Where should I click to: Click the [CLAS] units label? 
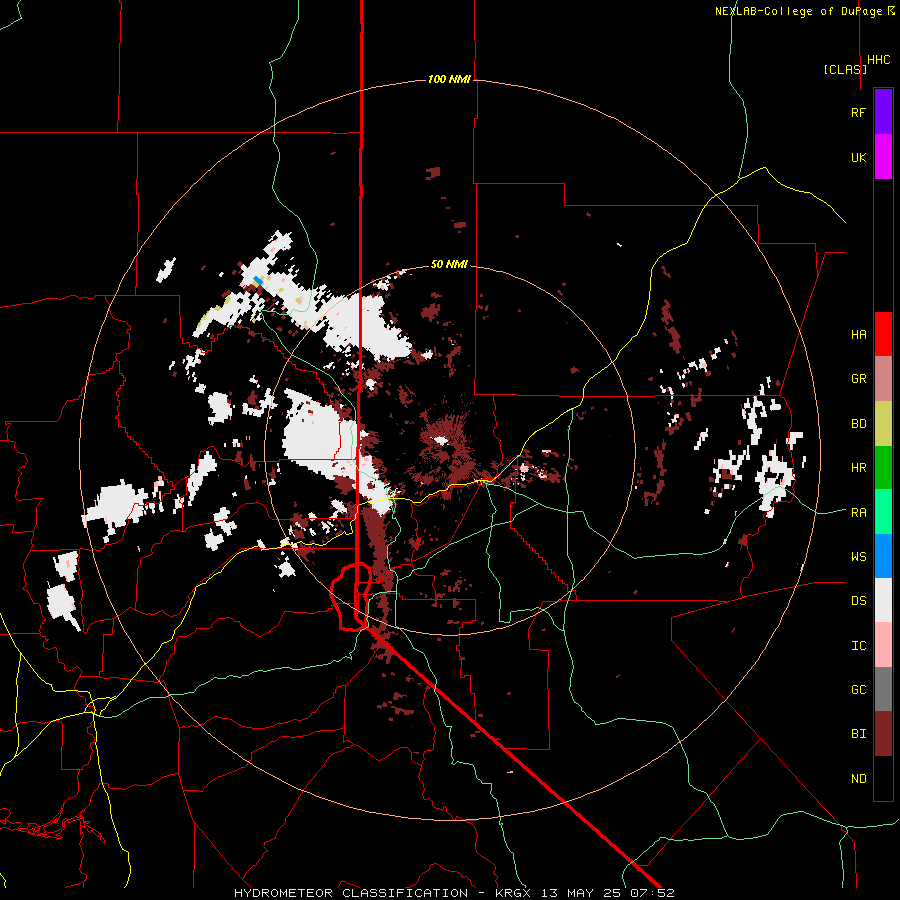click(845, 70)
